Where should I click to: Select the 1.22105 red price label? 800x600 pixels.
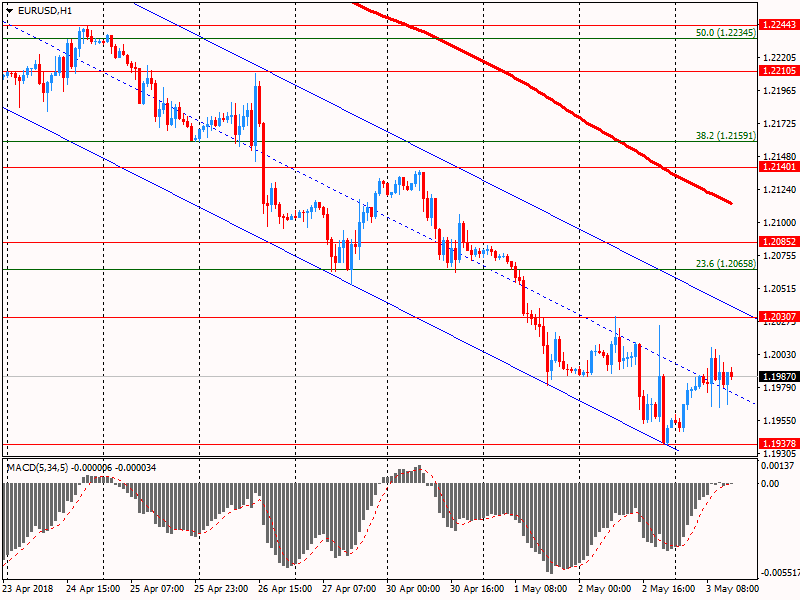point(779,71)
